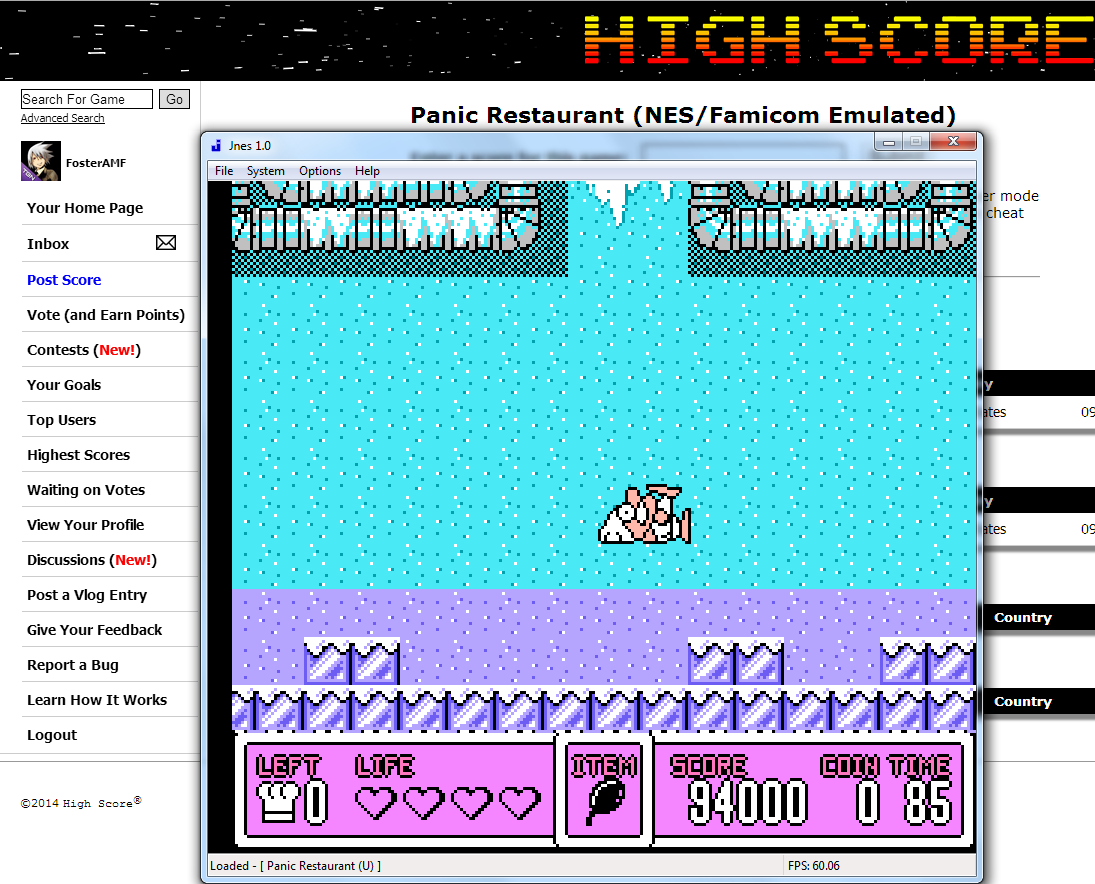Close the Jnes emulator window
Screen dimensions: 1095x884
click(x=953, y=142)
